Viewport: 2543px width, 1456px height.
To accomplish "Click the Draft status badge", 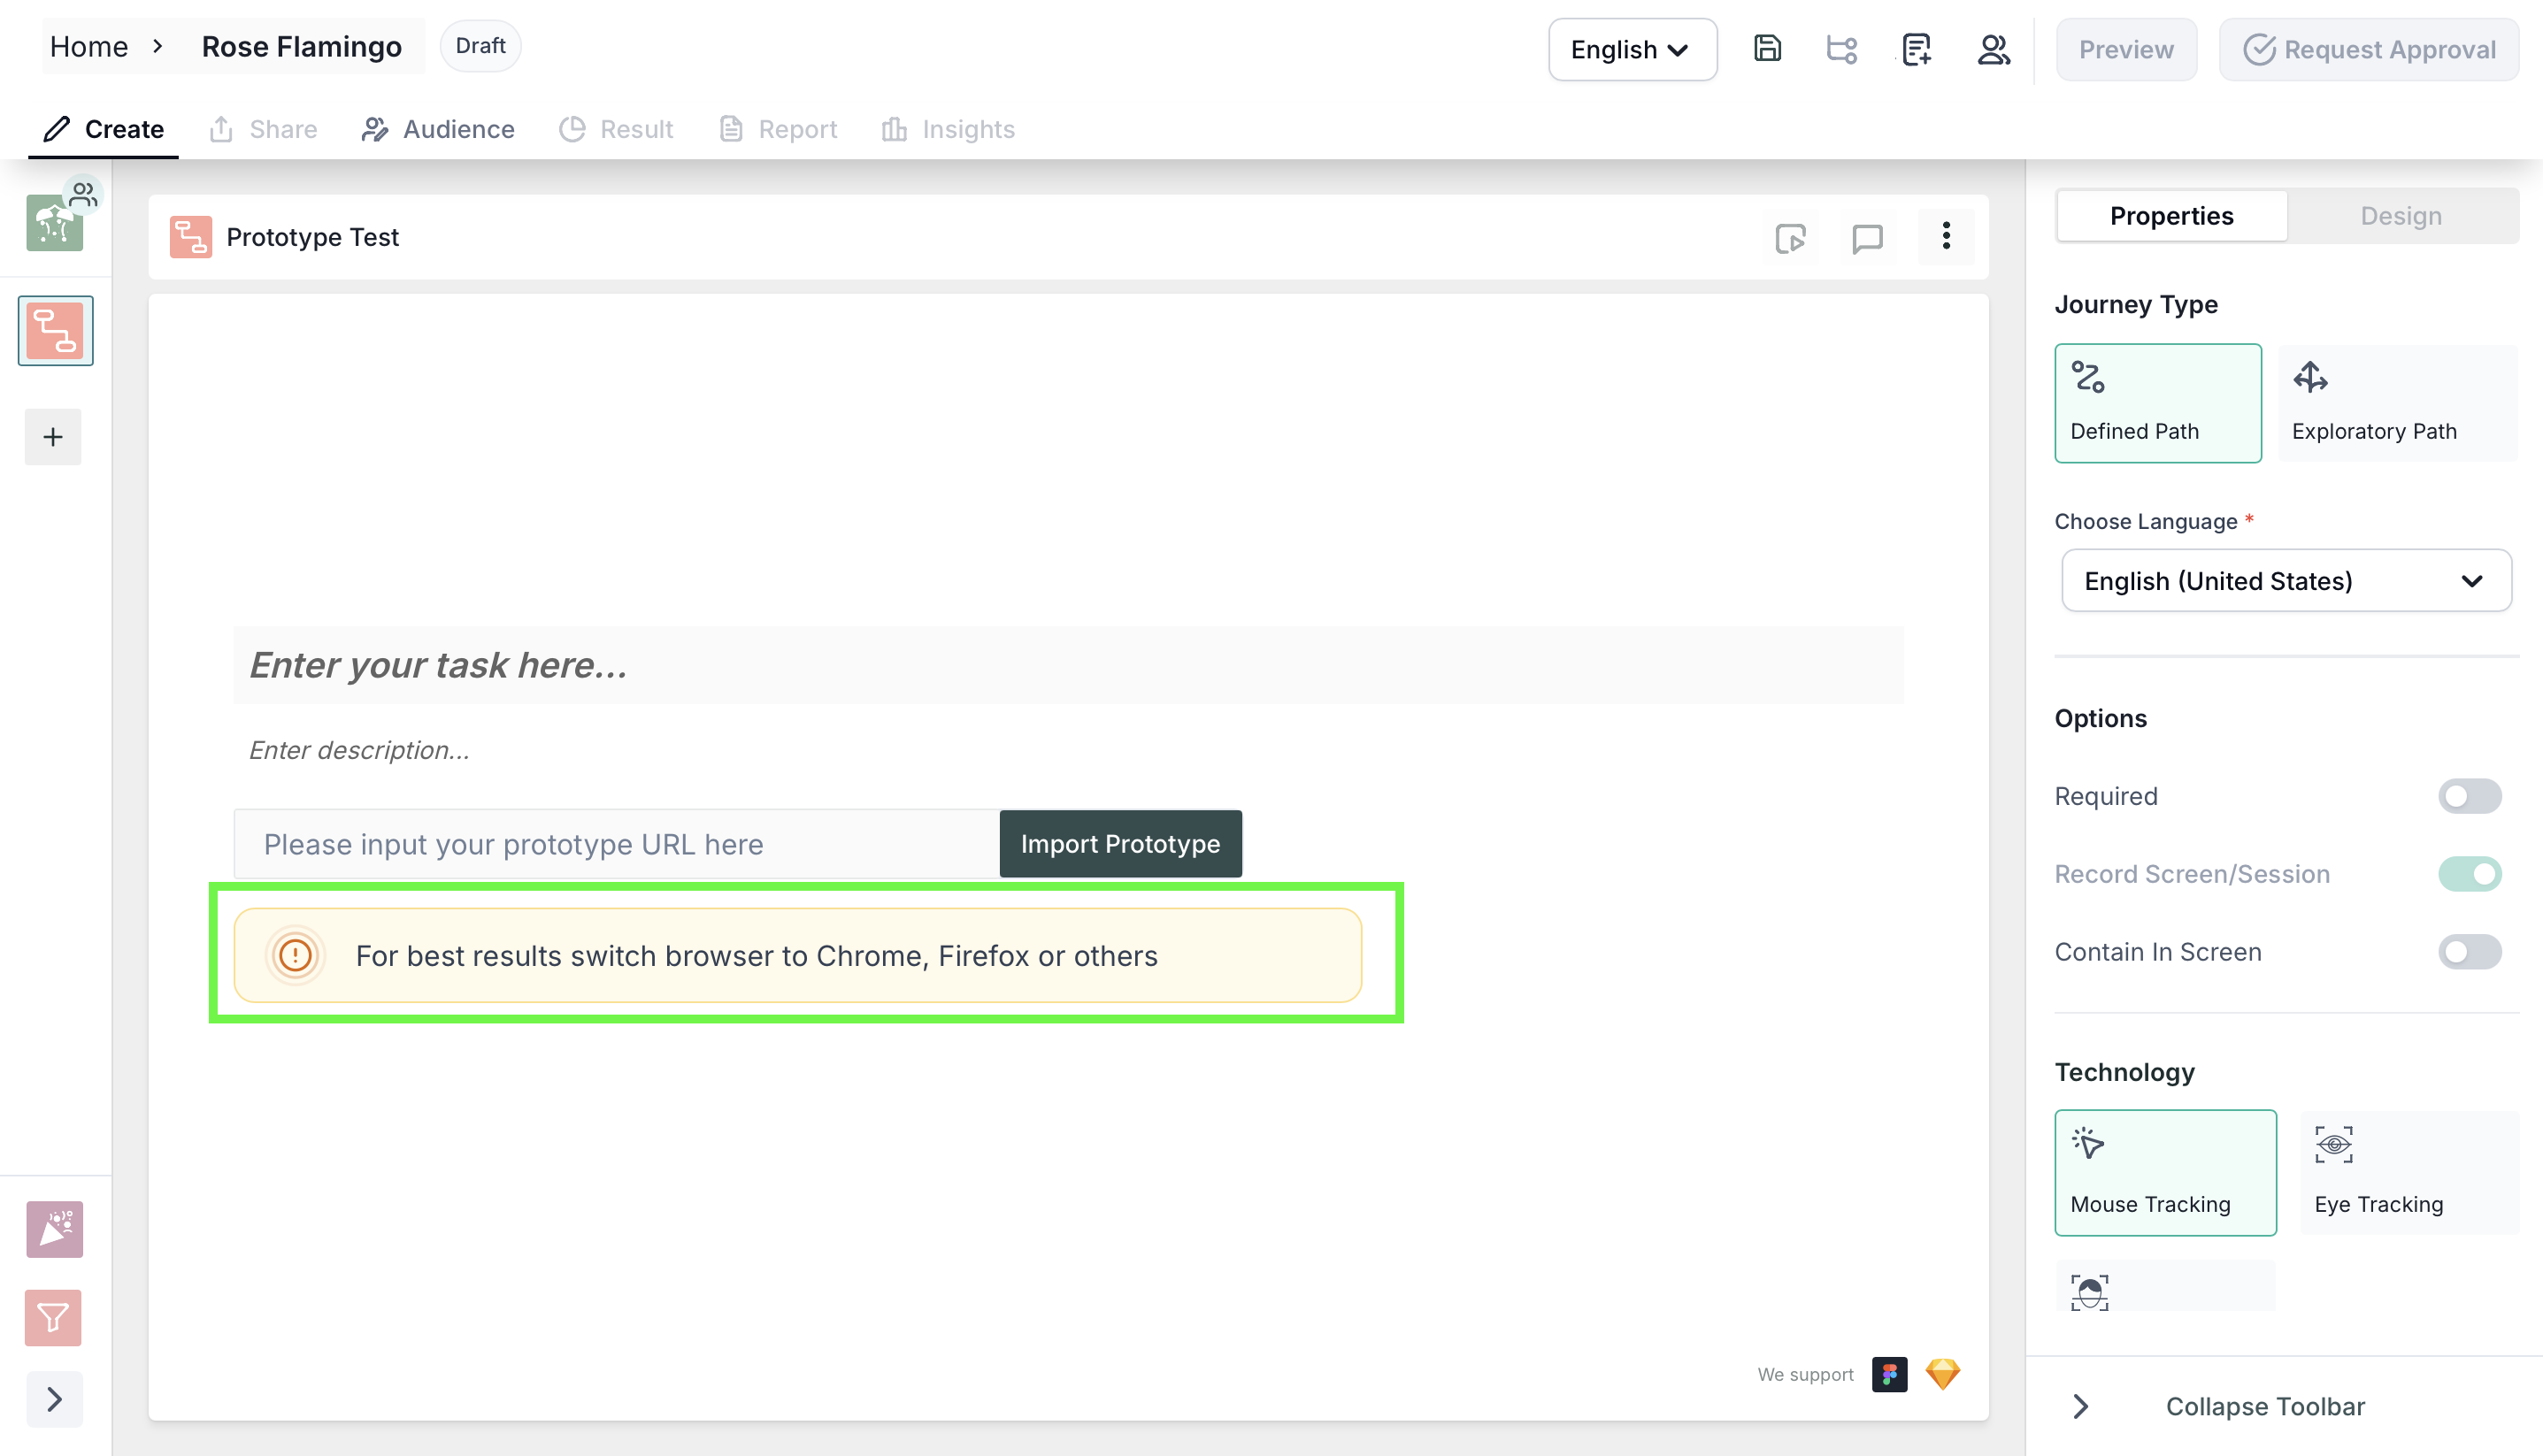I will coord(480,46).
